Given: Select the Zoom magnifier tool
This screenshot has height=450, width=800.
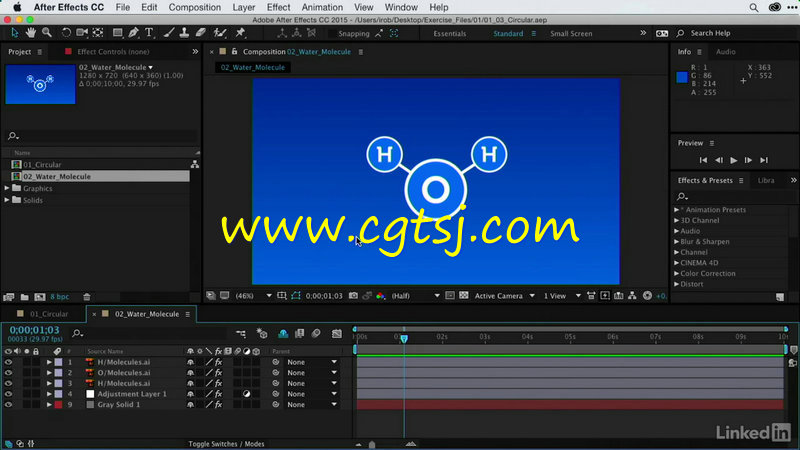Looking at the screenshot, I should point(47,33).
